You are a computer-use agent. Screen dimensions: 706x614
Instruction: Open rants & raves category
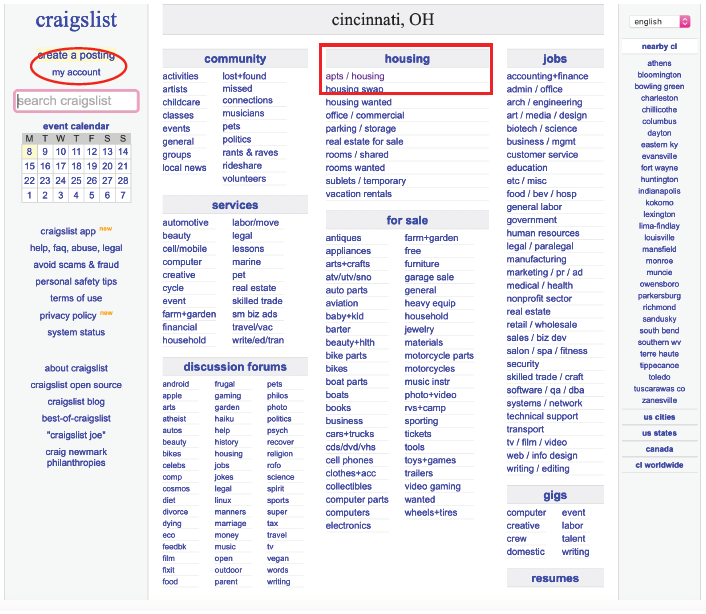(250, 153)
